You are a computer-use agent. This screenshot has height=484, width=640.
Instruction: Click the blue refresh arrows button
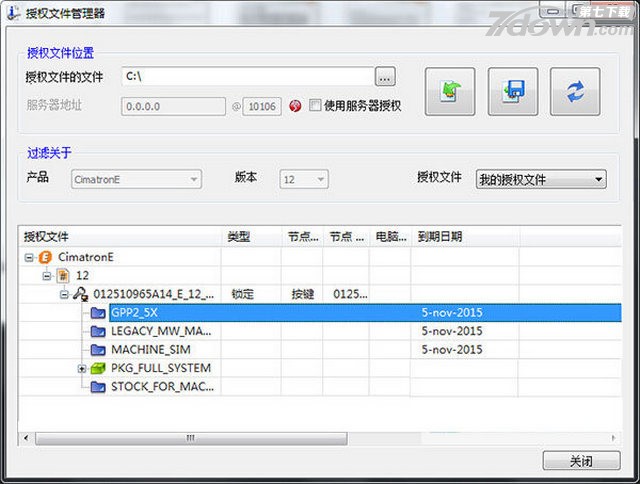575,92
